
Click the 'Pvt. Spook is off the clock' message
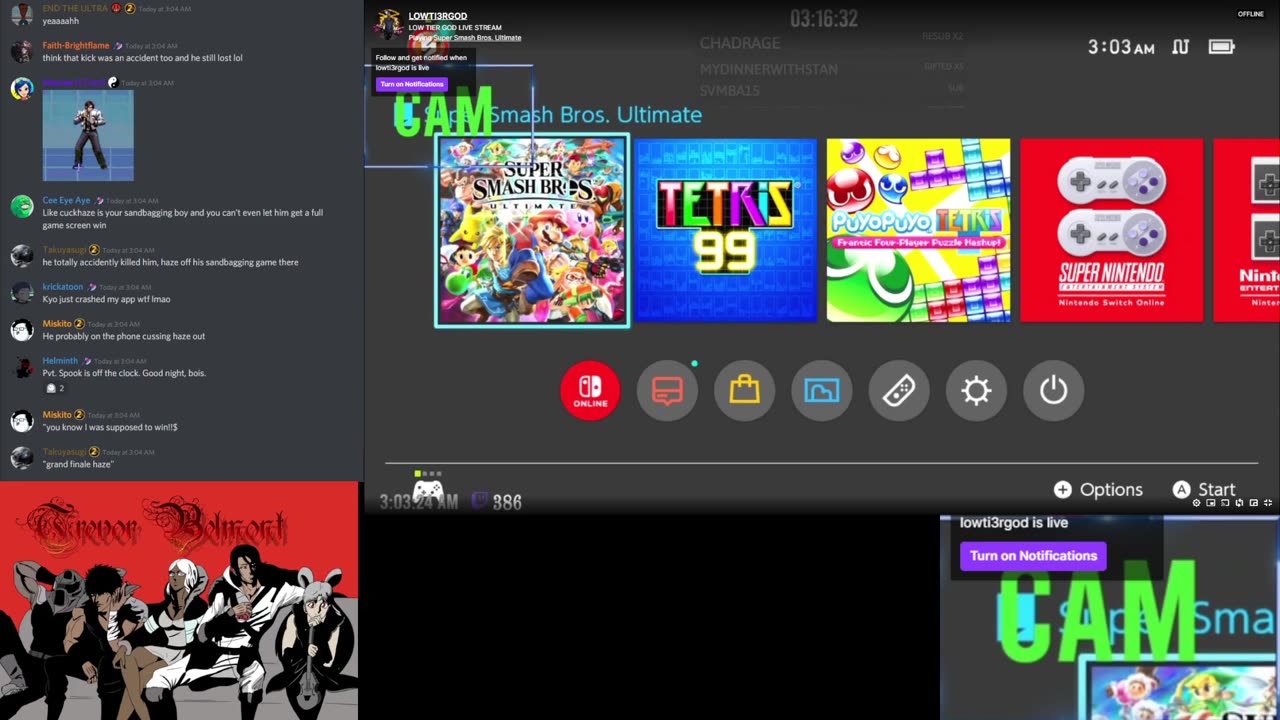click(124, 373)
